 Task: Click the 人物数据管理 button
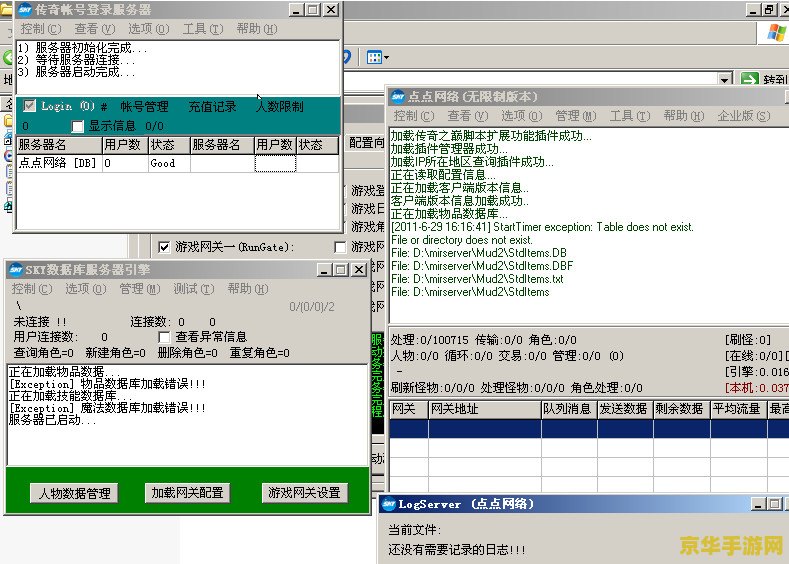pyautogui.click(x=74, y=493)
